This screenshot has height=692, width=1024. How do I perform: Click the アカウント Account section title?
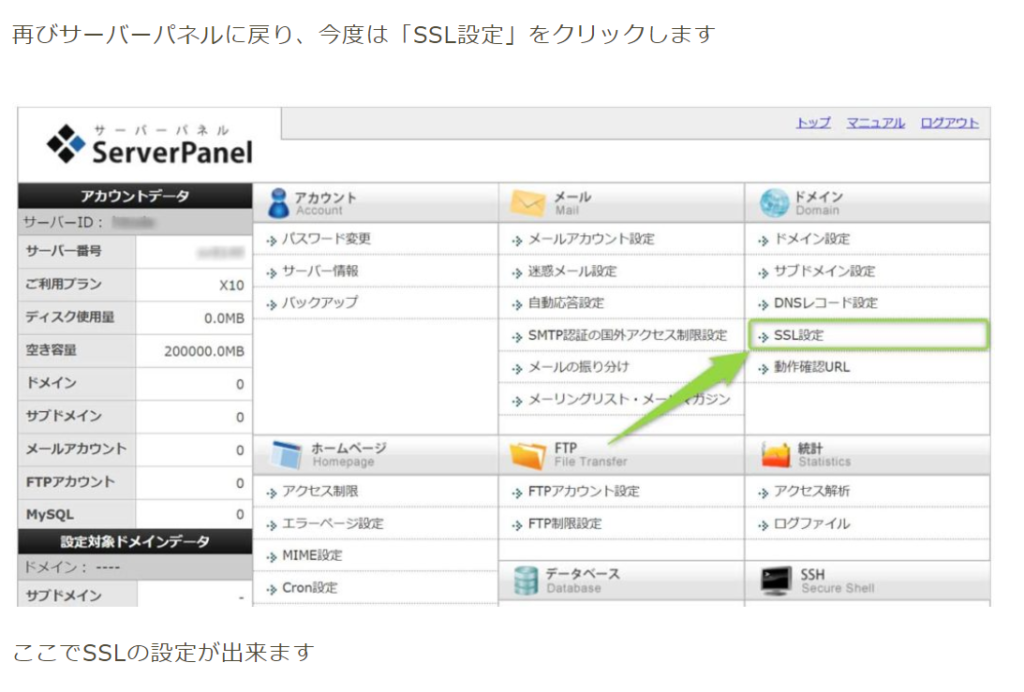(x=325, y=203)
